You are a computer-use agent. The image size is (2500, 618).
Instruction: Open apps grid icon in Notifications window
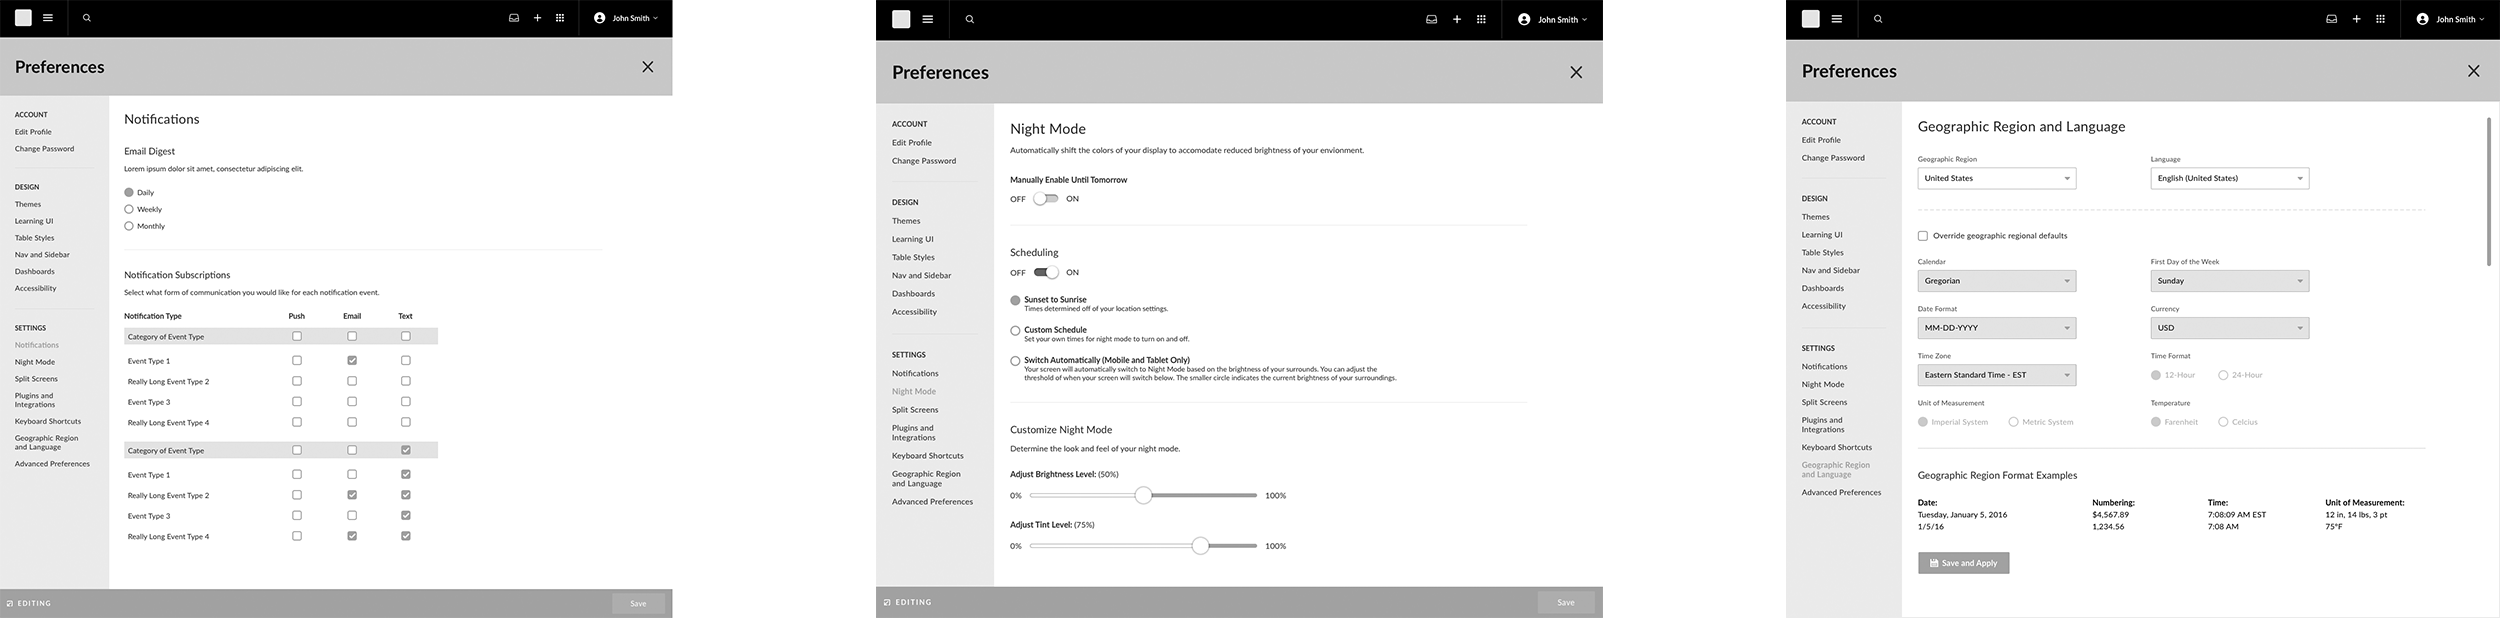coord(560,18)
